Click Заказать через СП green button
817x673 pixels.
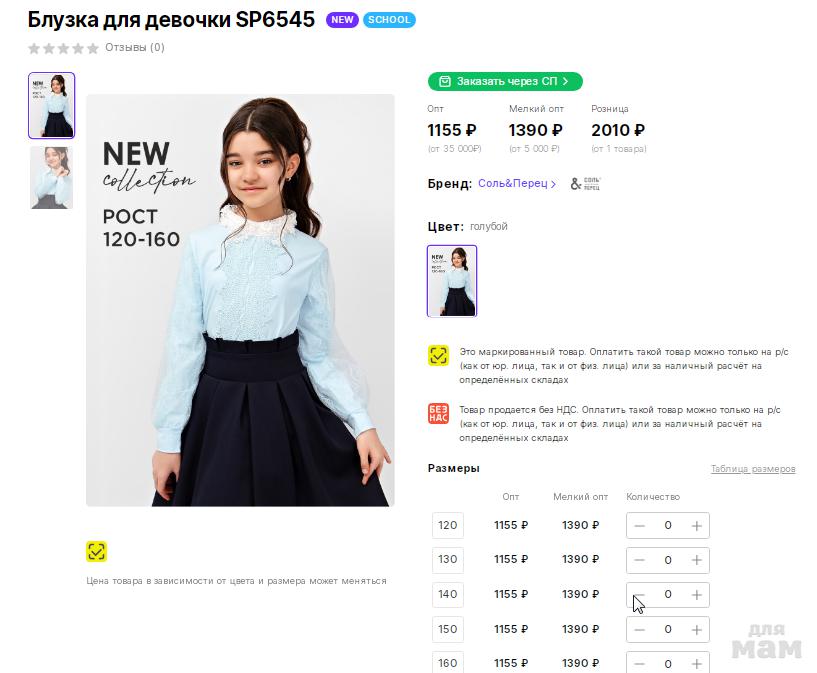click(505, 81)
